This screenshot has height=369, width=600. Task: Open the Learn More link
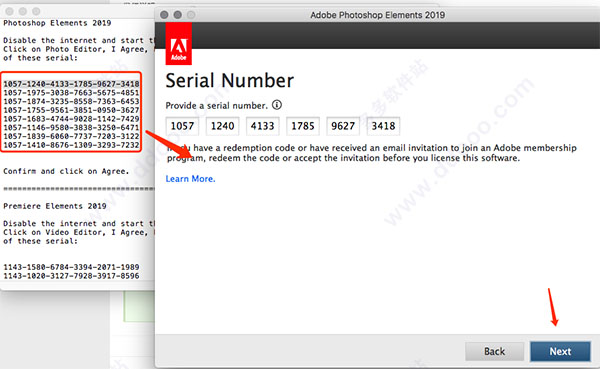(190, 179)
